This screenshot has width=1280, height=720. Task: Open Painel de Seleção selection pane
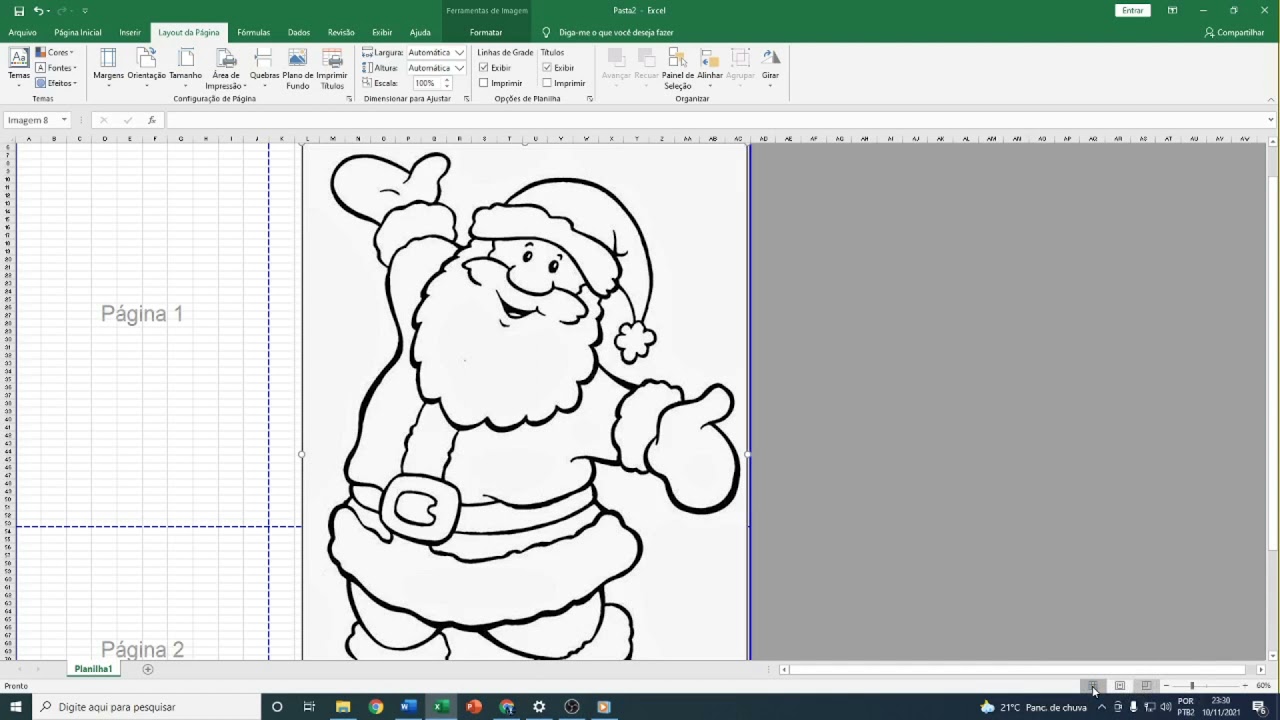coord(677,68)
